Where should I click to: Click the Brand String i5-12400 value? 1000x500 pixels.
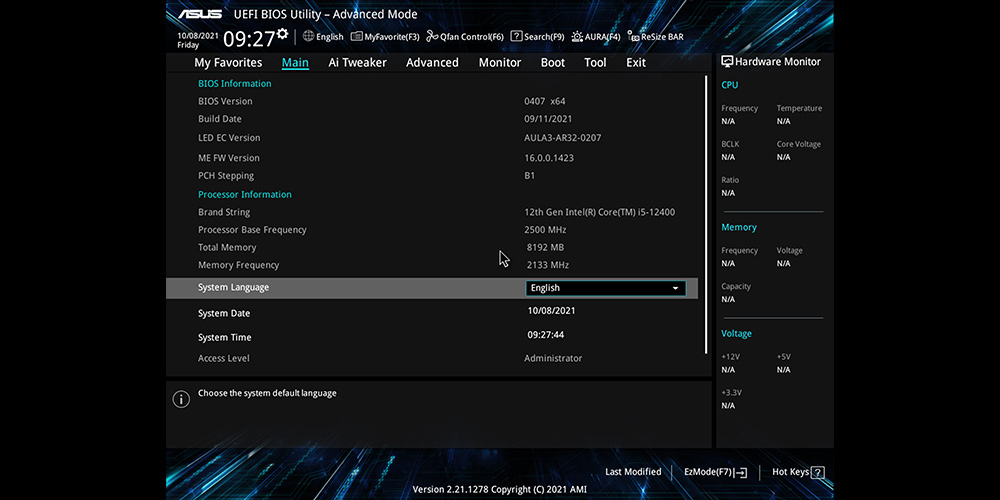point(599,212)
